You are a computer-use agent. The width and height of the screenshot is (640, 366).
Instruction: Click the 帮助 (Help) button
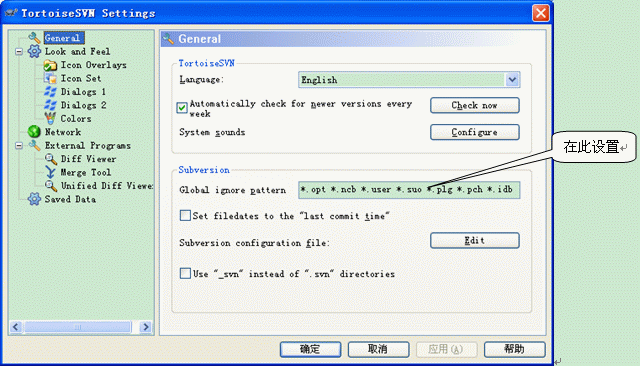click(514, 349)
